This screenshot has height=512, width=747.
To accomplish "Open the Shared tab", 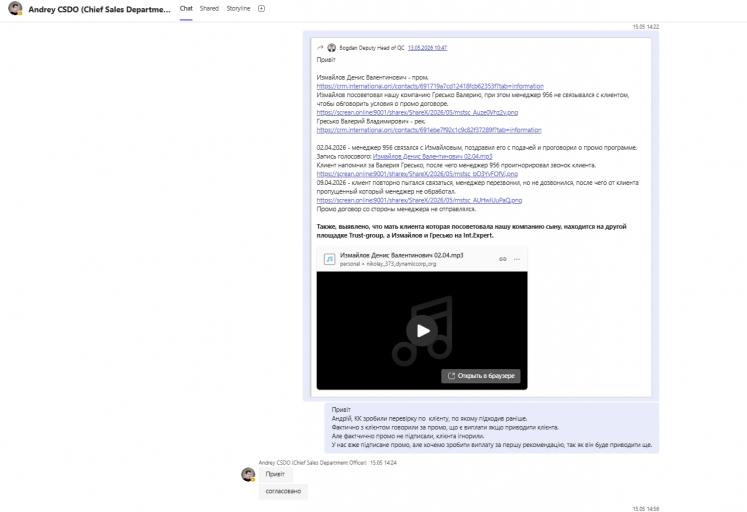I will (209, 9).
